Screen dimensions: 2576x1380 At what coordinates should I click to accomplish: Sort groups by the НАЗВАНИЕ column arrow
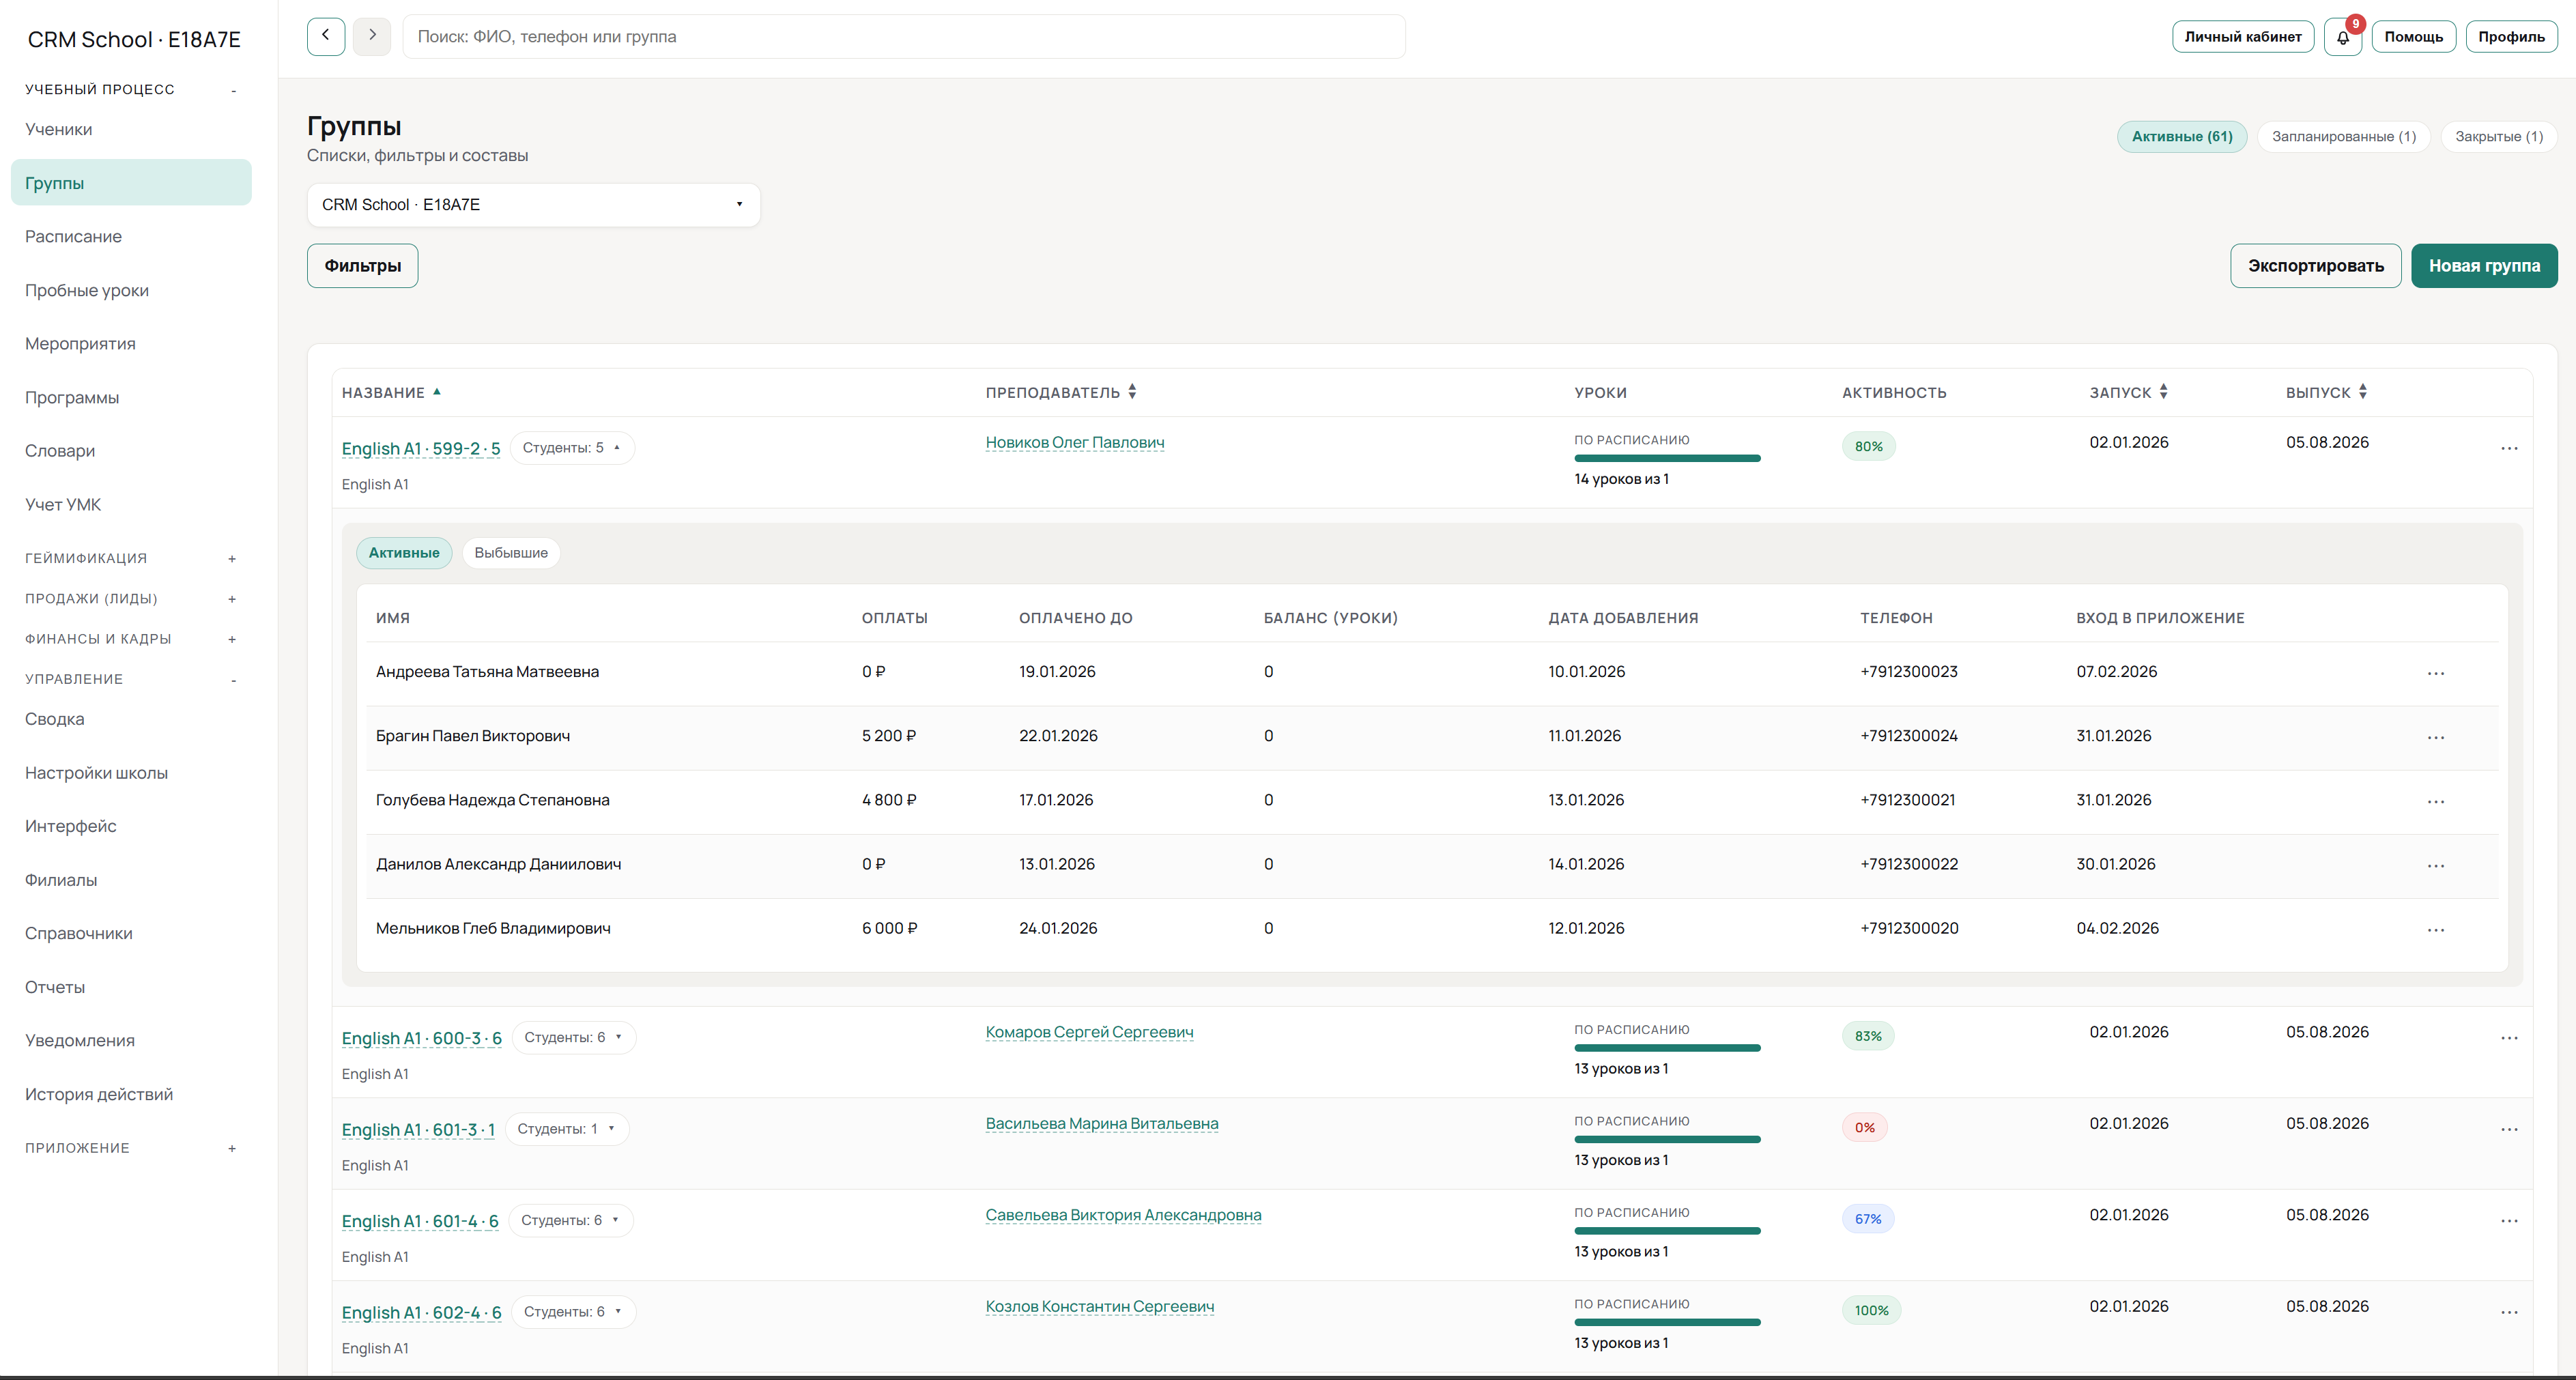[438, 392]
